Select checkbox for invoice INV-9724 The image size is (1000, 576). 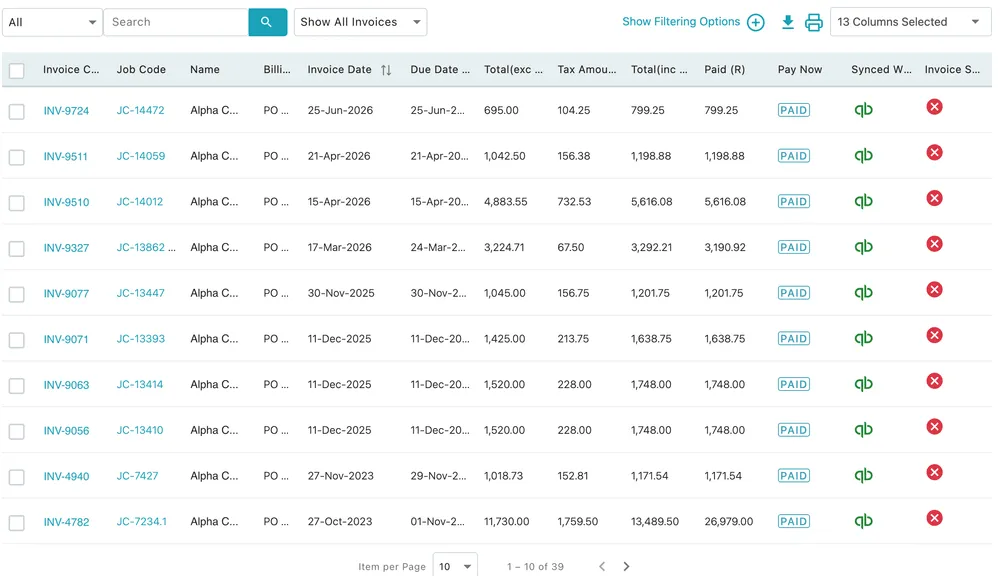17,112
